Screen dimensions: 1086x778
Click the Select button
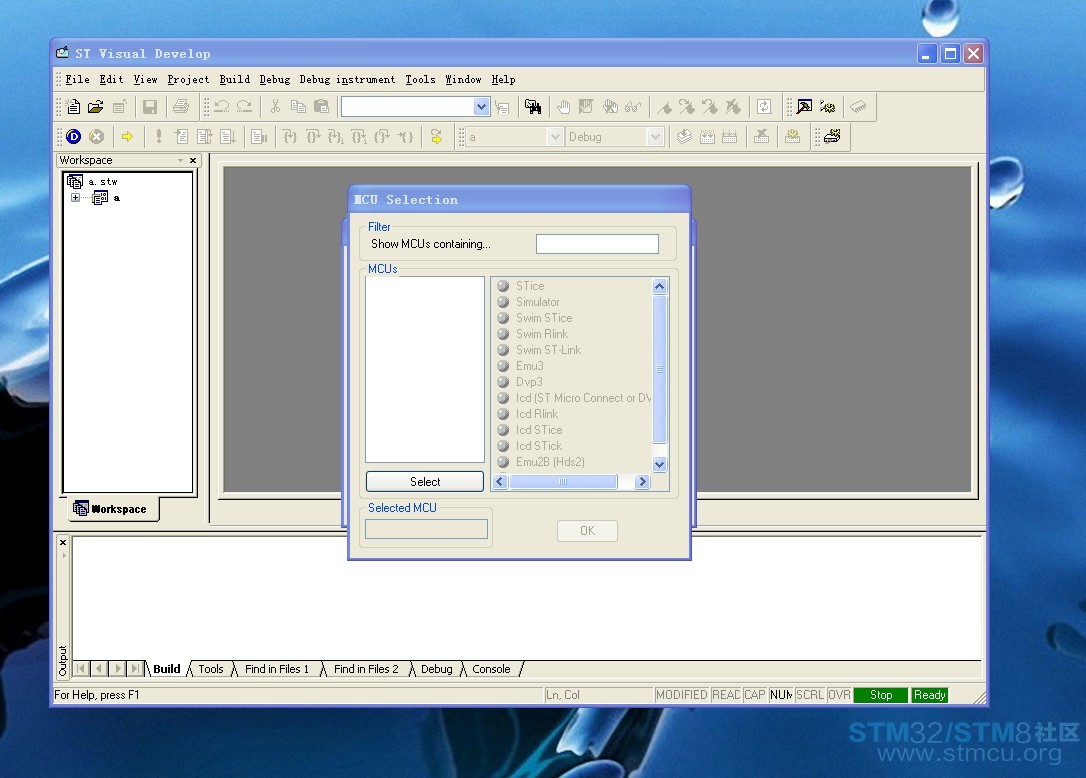coord(425,481)
